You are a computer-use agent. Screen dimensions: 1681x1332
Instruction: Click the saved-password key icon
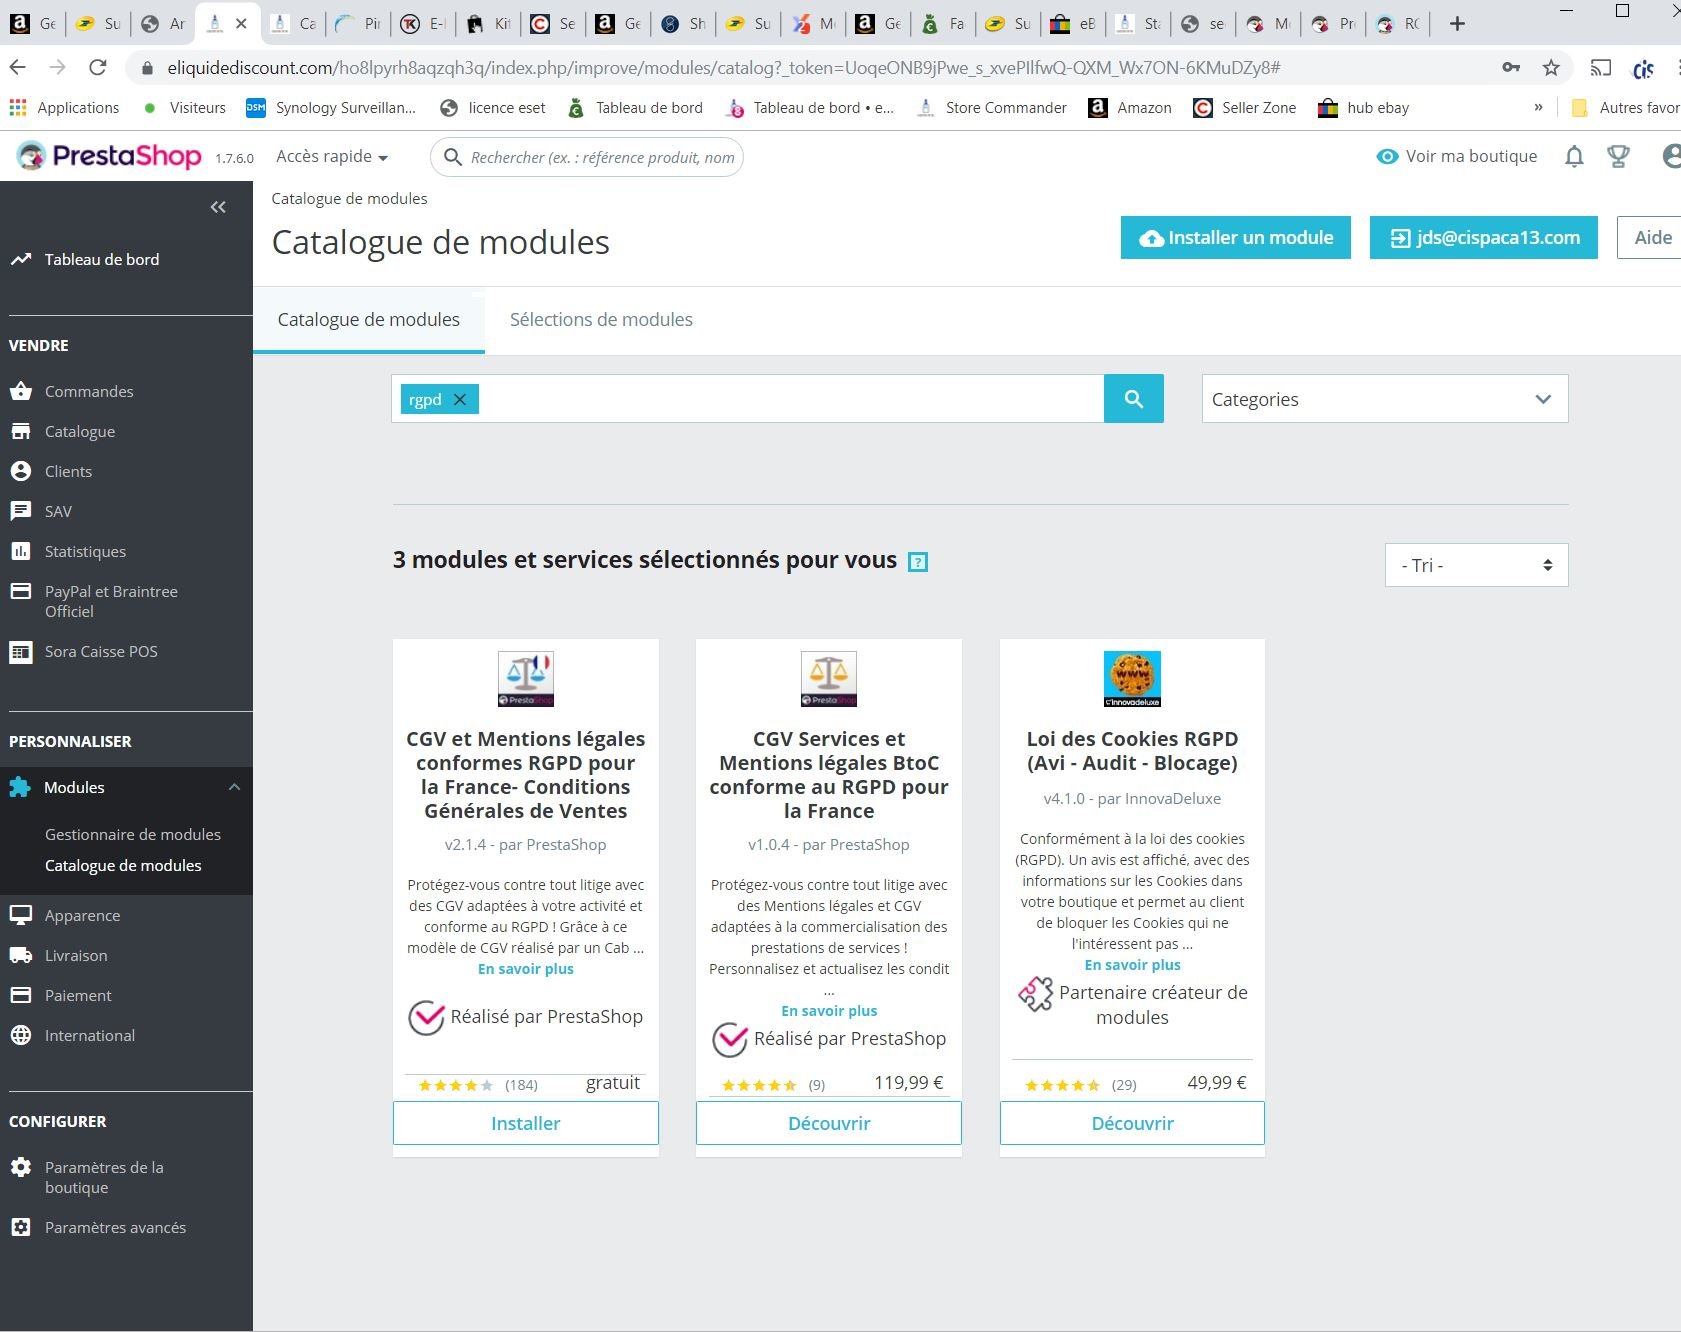pyautogui.click(x=1511, y=68)
